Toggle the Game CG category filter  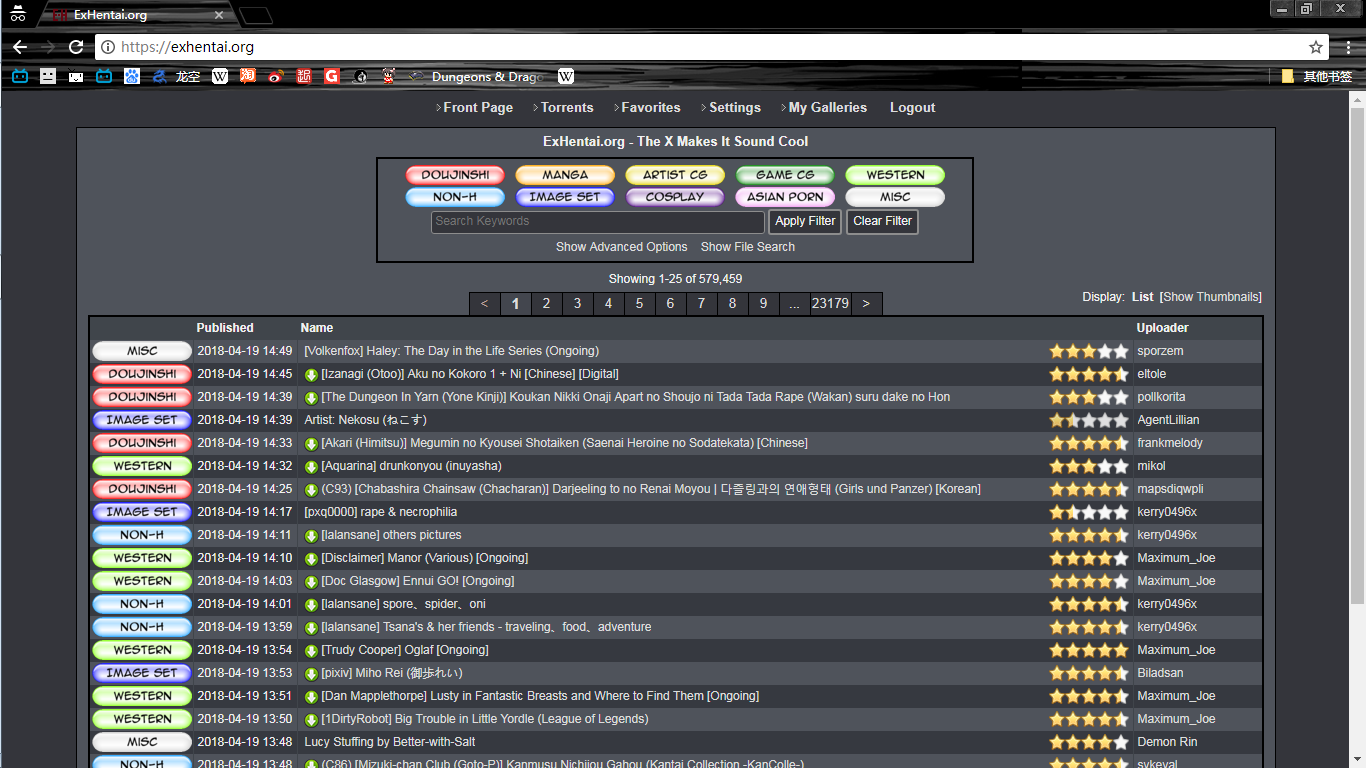click(785, 175)
